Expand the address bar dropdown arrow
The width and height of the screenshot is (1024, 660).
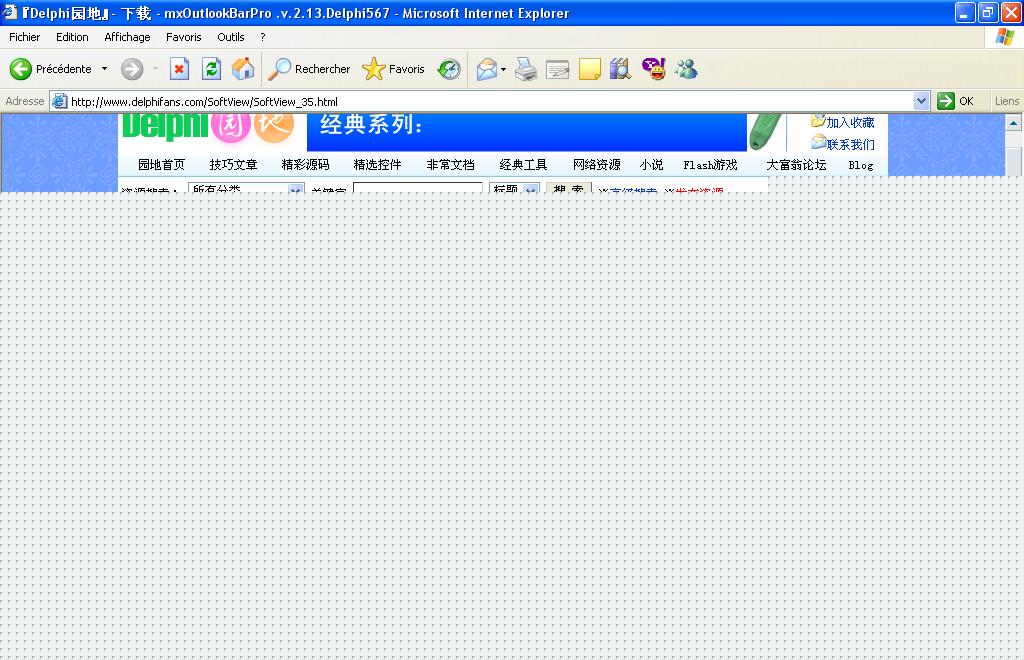921,101
